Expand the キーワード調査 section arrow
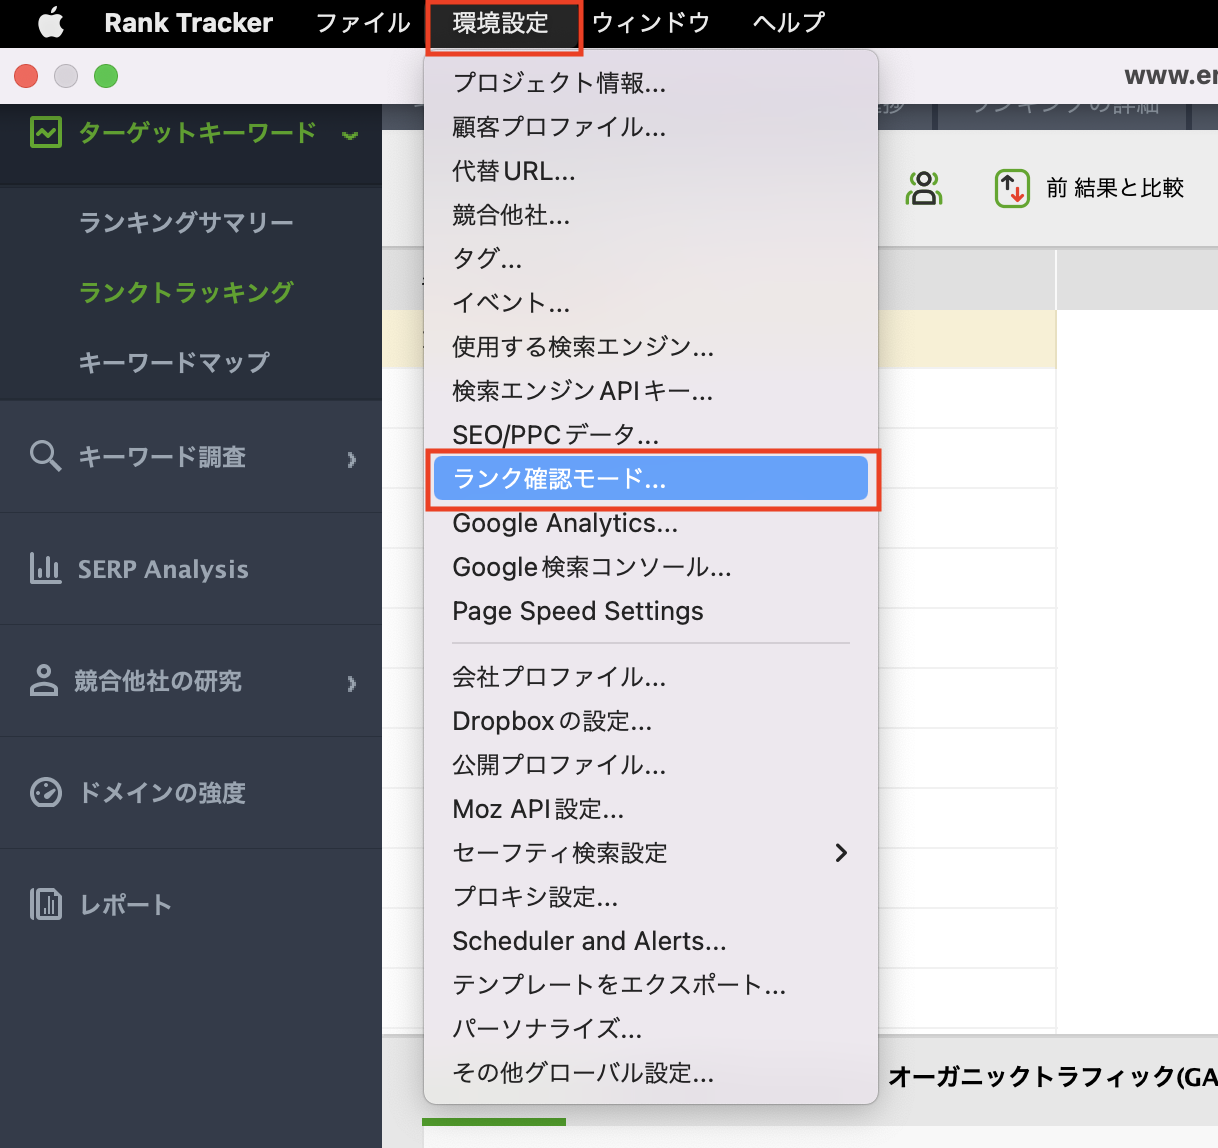The width and height of the screenshot is (1218, 1148). click(351, 459)
